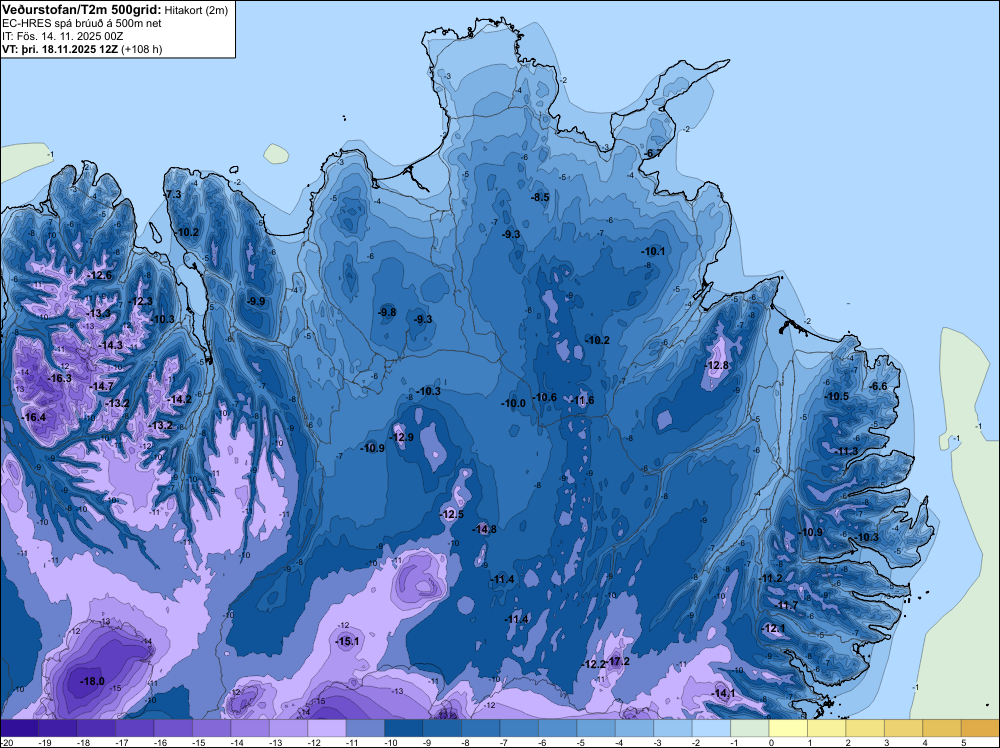Click the map title 'Veðurstofan/T2m 500grid: Hitakort (2m)'
The width and height of the screenshot is (1000, 748).
114,9
